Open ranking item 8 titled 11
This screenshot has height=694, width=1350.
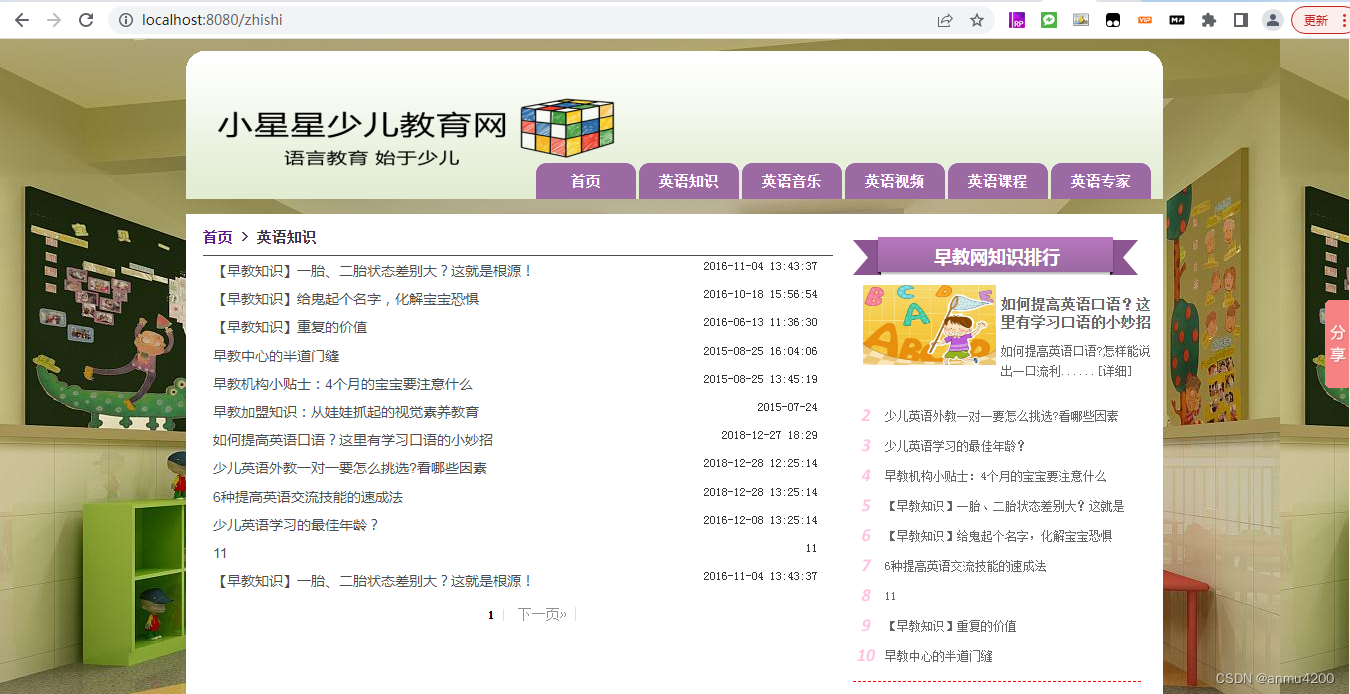point(890,596)
